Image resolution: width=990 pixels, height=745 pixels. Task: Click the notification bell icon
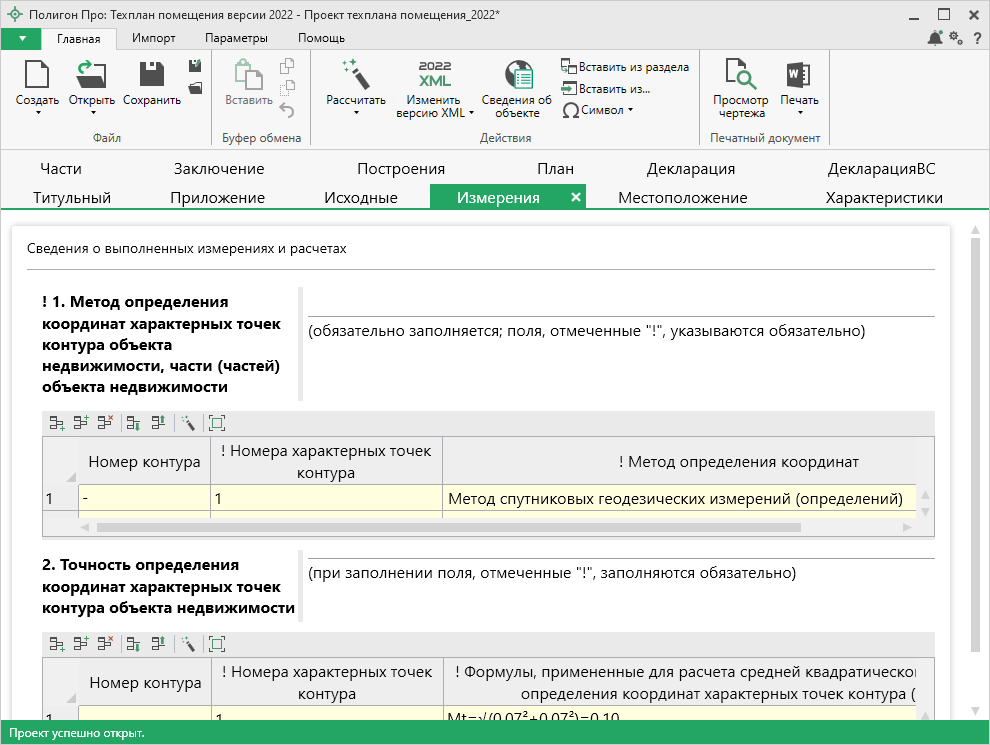point(934,38)
